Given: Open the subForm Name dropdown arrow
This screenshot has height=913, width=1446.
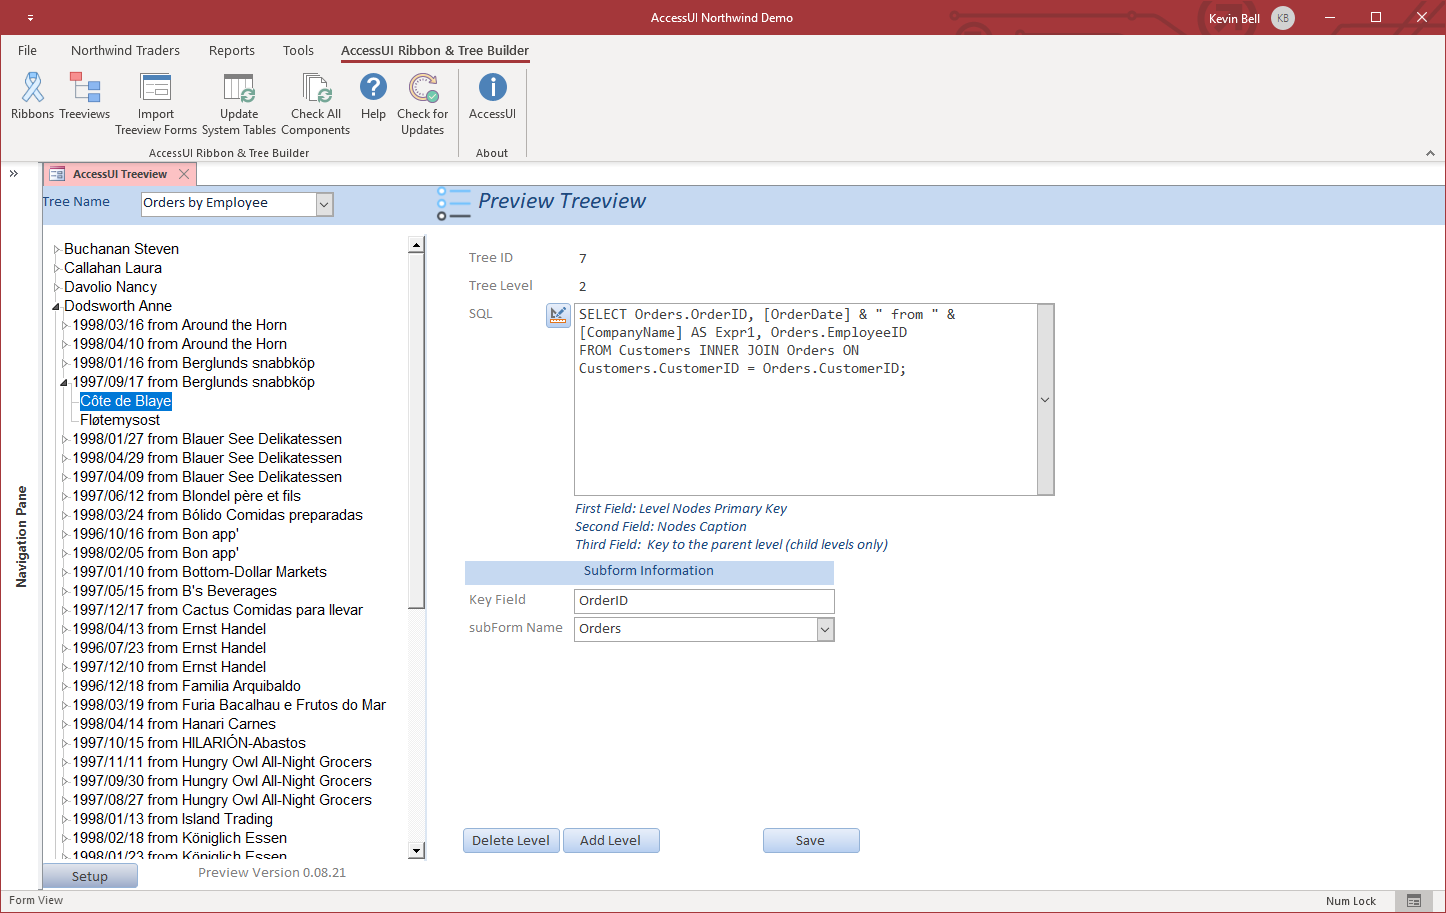Looking at the screenshot, I should [x=825, y=629].
